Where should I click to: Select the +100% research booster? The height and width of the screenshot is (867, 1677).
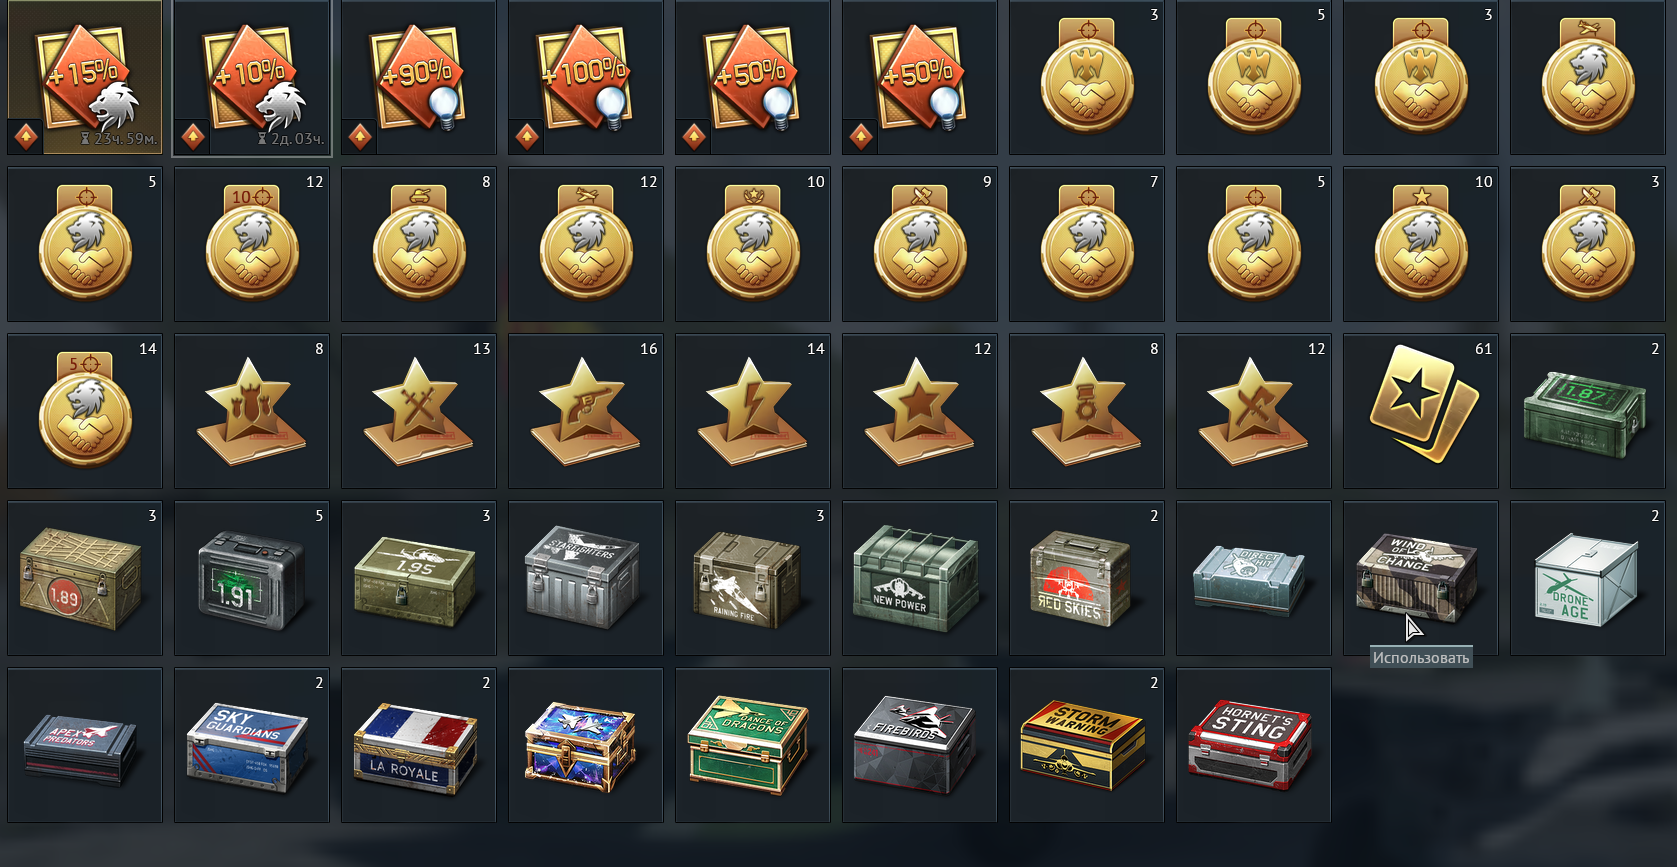pyautogui.click(x=586, y=77)
